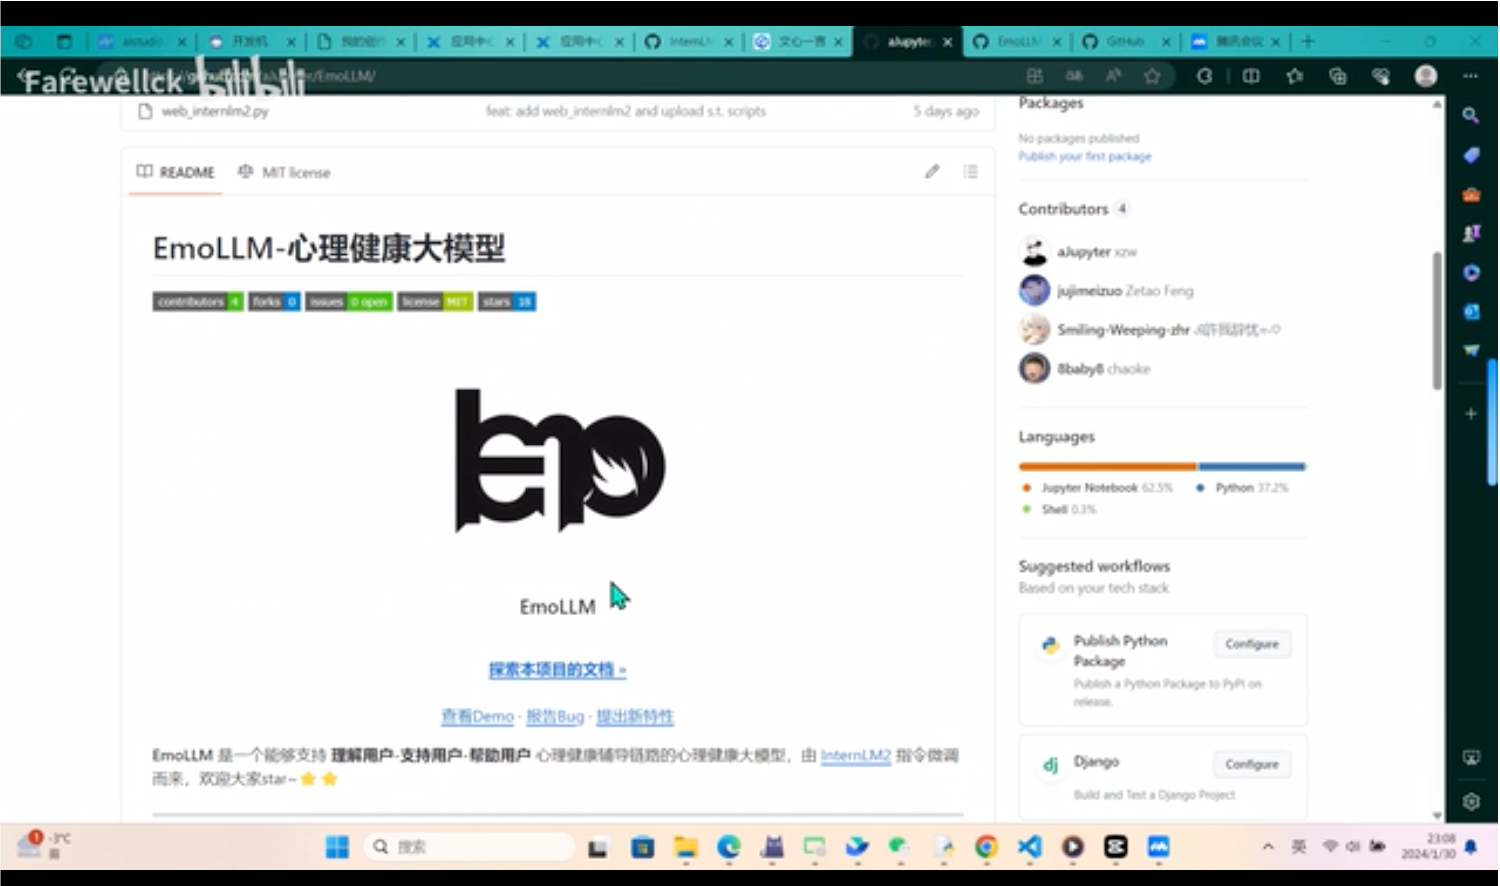The height and width of the screenshot is (886, 1500).
Task: Click aJupyter's avatar image
Action: click(x=1034, y=251)
